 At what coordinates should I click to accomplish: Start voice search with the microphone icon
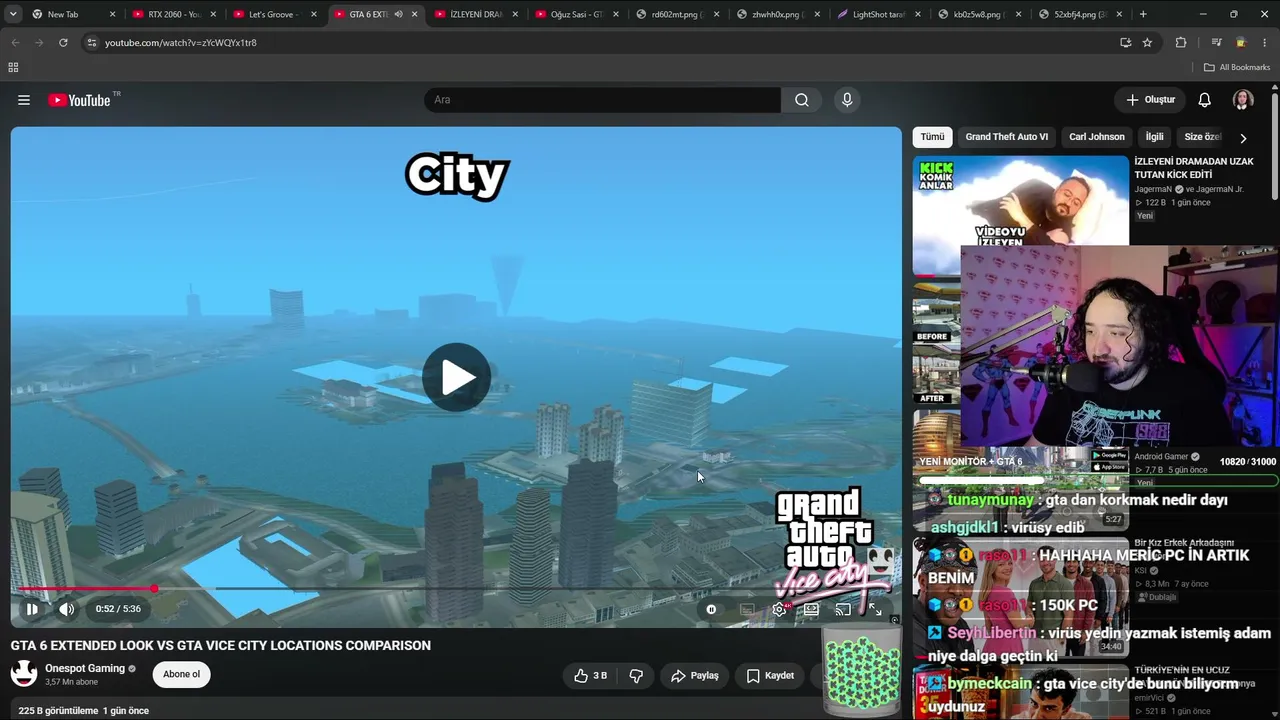click(847, 100)
